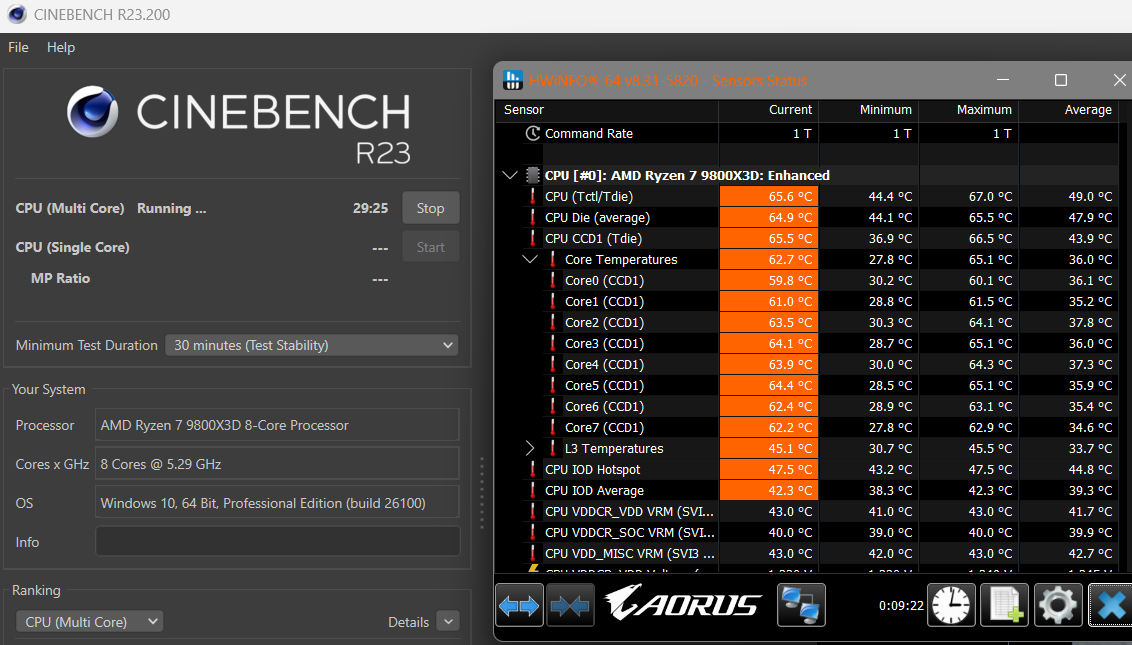Image resolution: width=1132 pixels, height=645 pixels.
Task: Click the Core1 (CCD1) 61.0 °C value
Action: coord(769,301)
